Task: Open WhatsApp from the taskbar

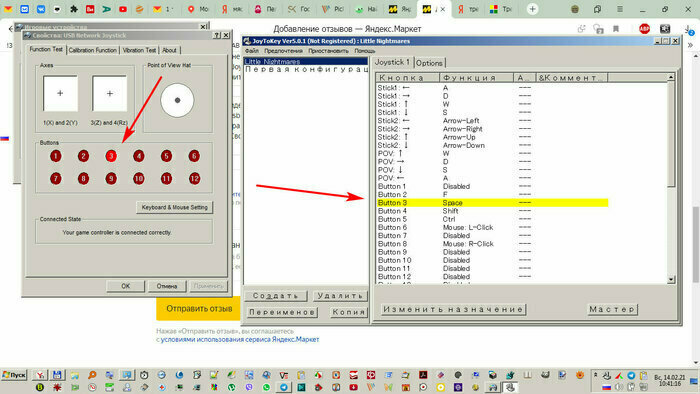Action: [266, 387]
